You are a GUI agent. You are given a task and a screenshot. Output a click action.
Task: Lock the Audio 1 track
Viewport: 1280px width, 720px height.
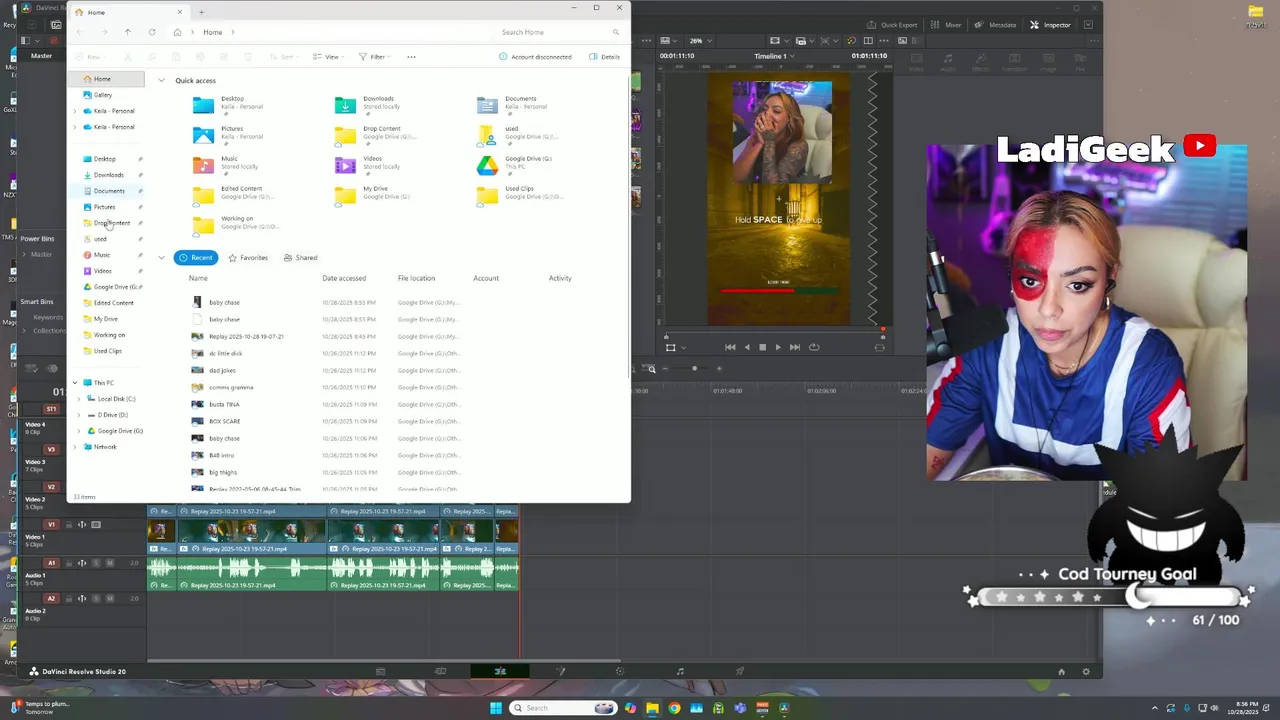tap(69, 563)
